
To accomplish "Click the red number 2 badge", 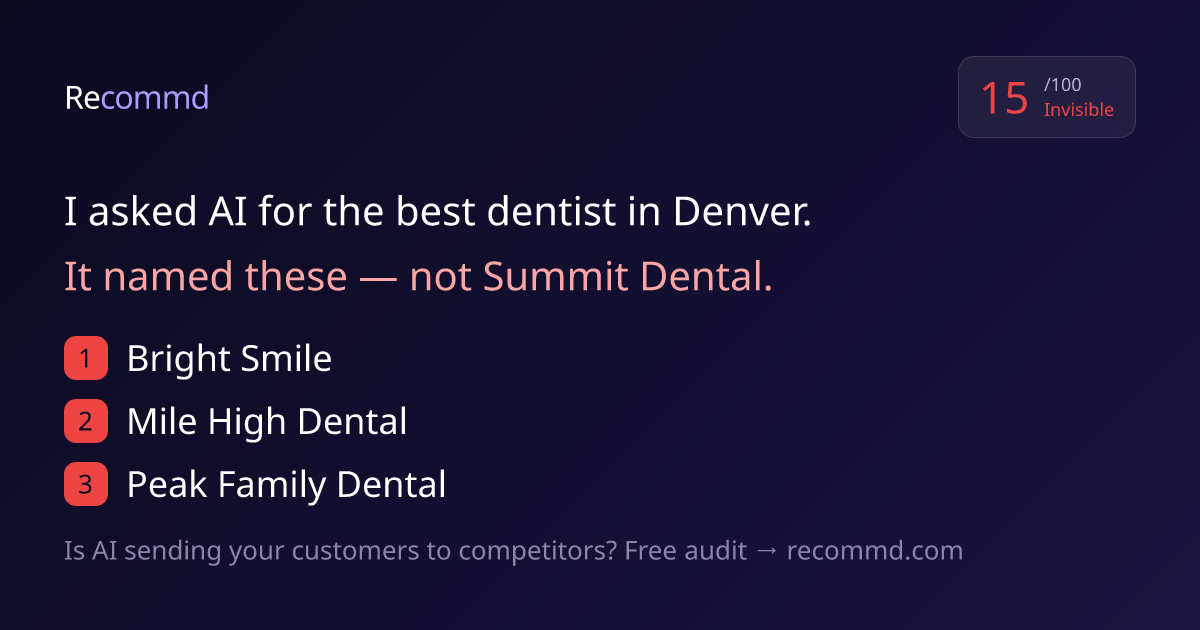I will (85, 422).
